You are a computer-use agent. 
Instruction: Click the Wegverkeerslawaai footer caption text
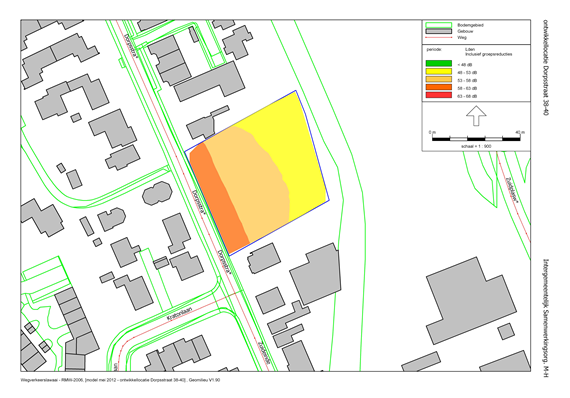pyautogui.click(x=120, y=380)
